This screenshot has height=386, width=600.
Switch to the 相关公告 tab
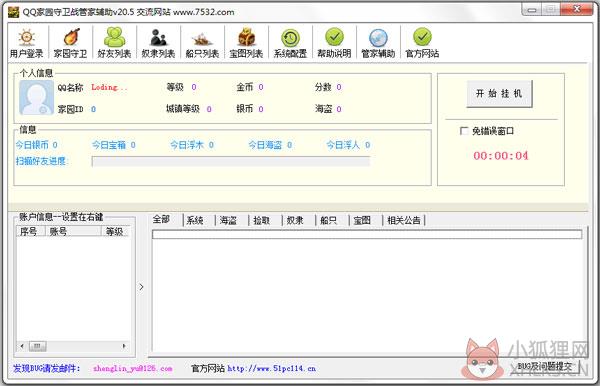pos(404,220)
